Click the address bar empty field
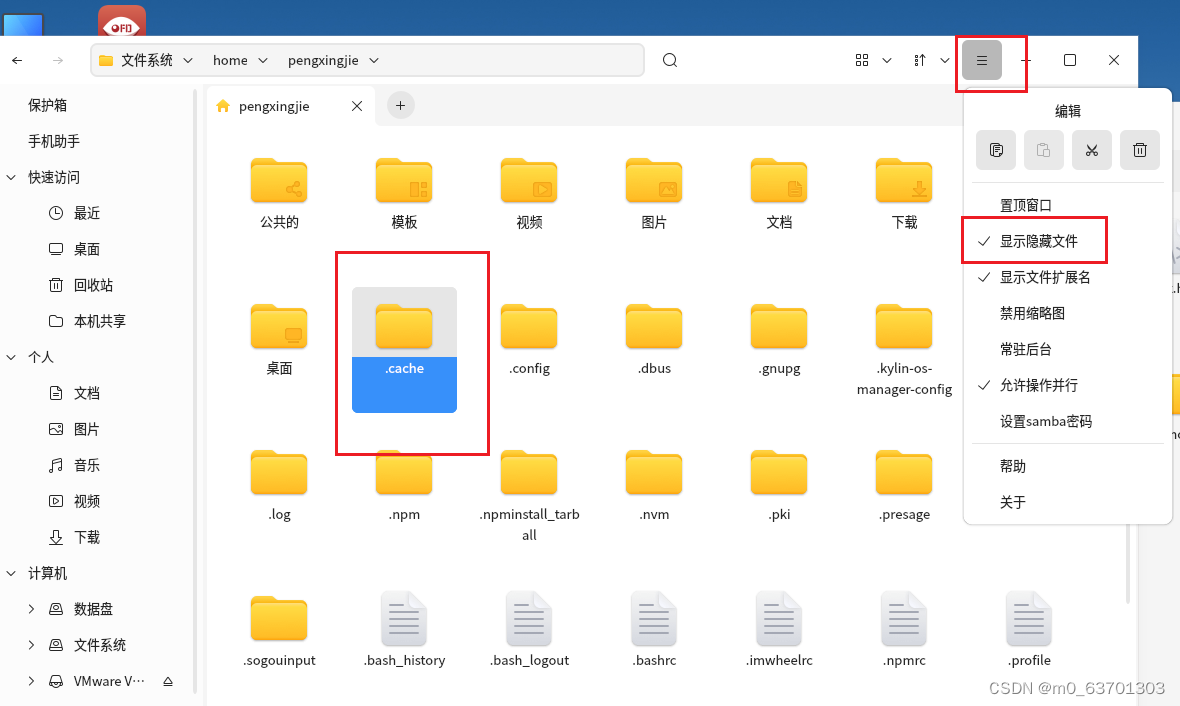Viewport: 1180px width, 706px height. 512,60
